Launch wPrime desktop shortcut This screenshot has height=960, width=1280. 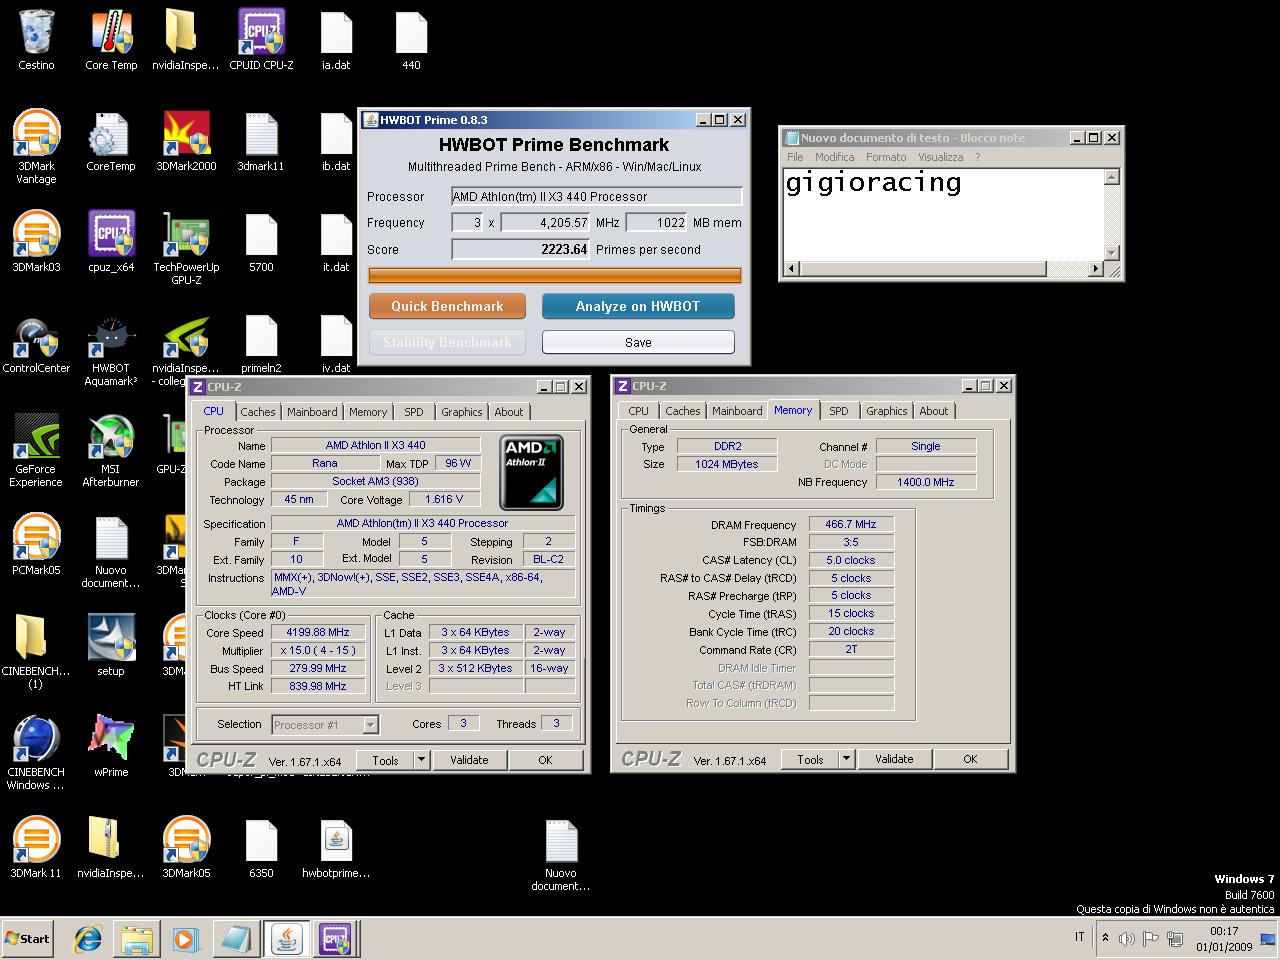pos(111,747)
